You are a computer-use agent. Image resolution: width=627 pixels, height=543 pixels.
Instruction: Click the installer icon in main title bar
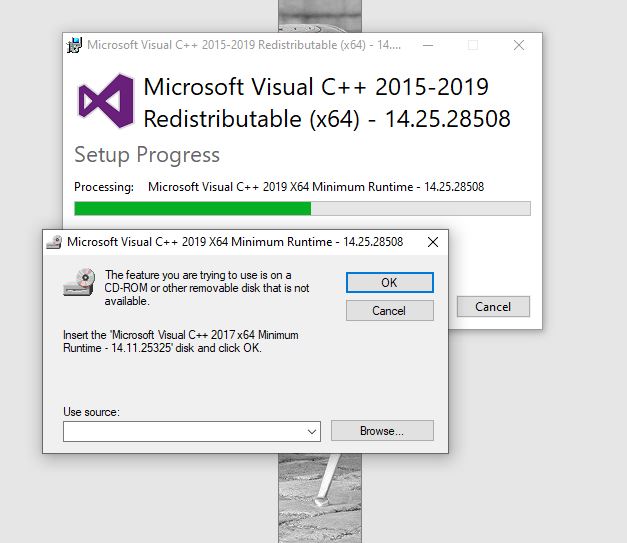pyautogui.click(x=74, y=45)
